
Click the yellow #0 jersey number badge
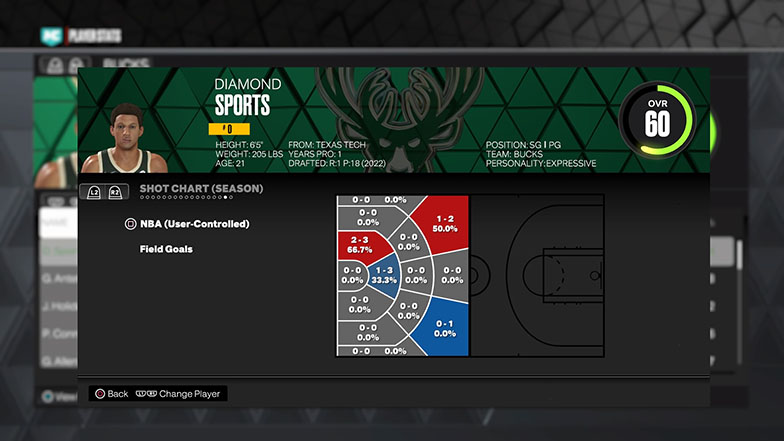click(x=229, y=129)
